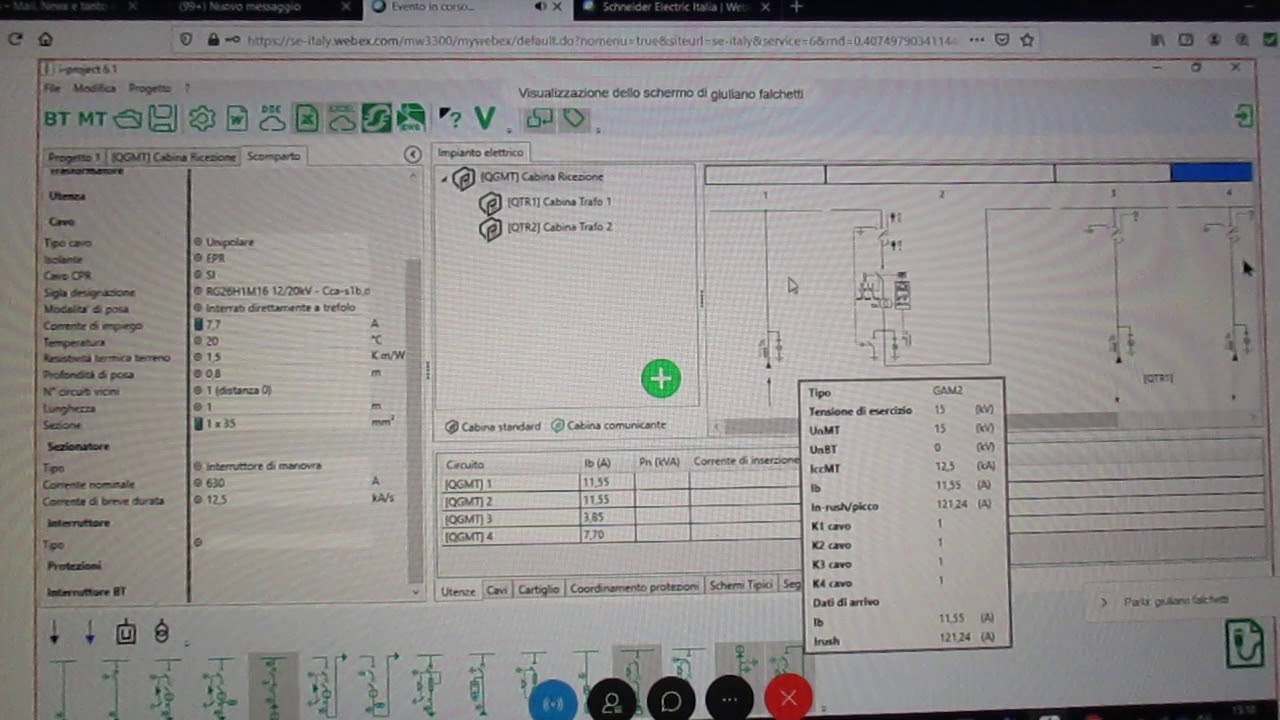Click the DOC cloud toolbar icon

point(272,119)
